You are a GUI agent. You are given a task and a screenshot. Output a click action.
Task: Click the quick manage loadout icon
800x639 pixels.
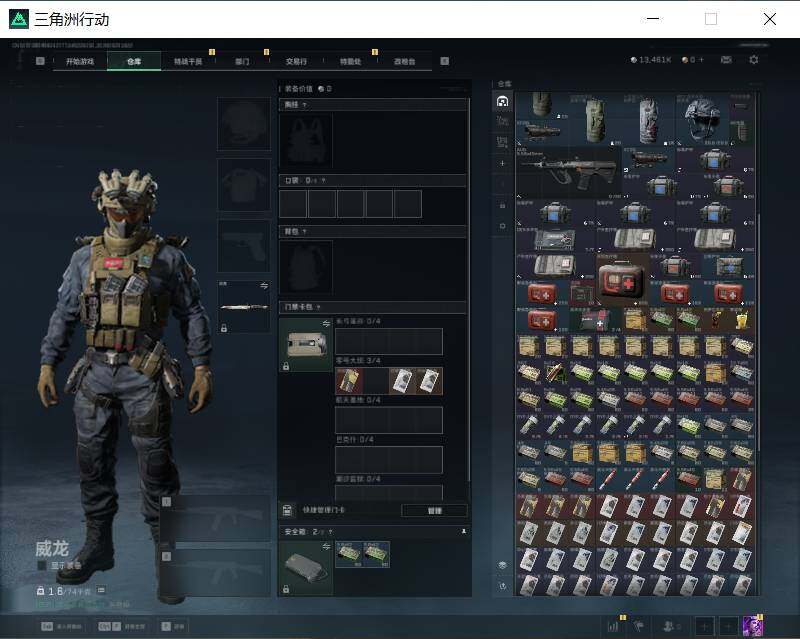coord(287,510)
